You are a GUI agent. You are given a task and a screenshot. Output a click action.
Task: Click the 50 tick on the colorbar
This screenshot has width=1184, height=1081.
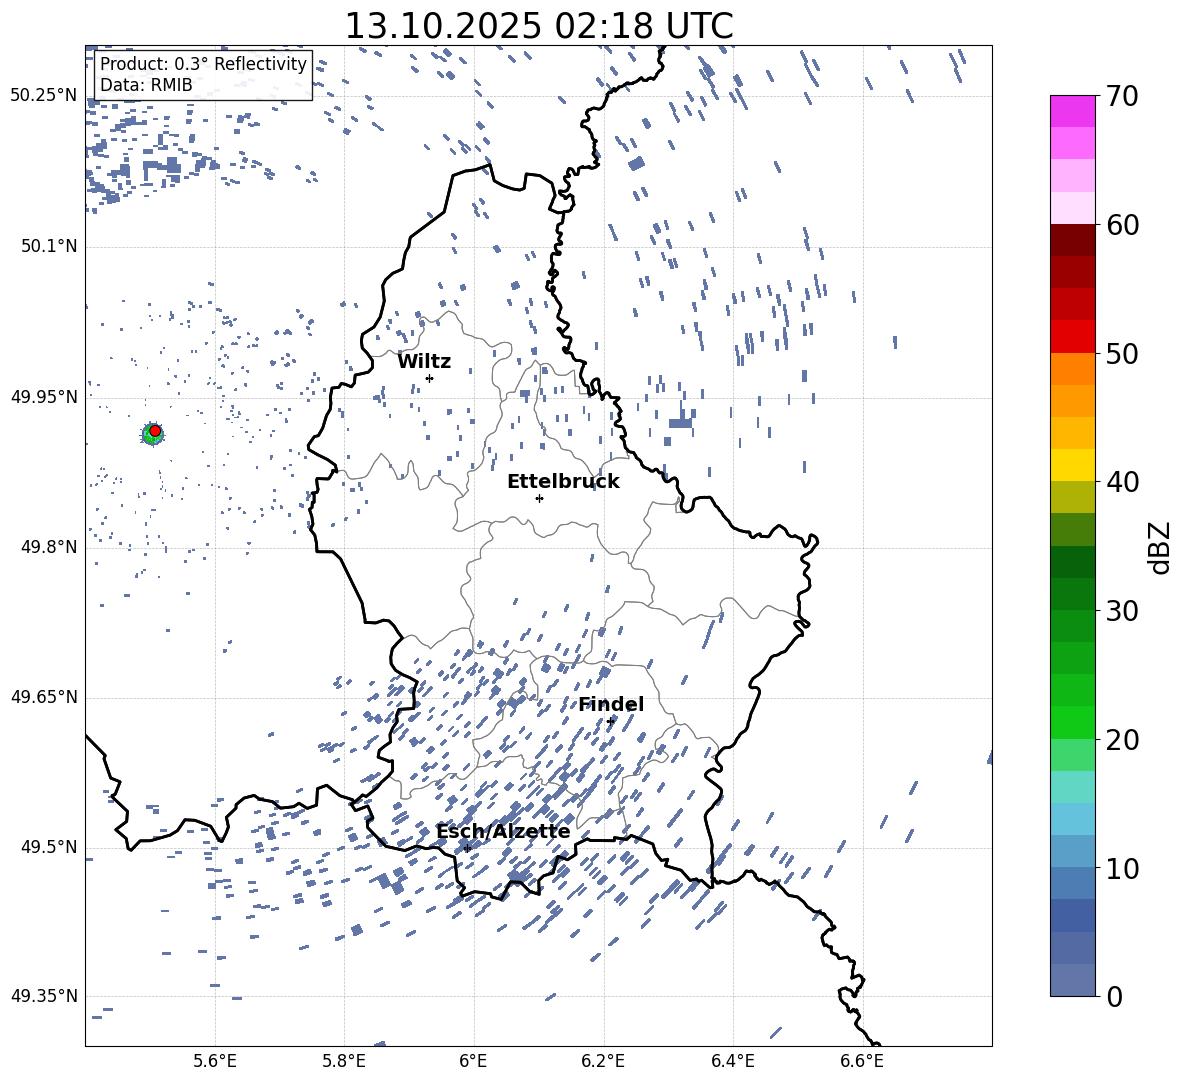coord(1122,353)
